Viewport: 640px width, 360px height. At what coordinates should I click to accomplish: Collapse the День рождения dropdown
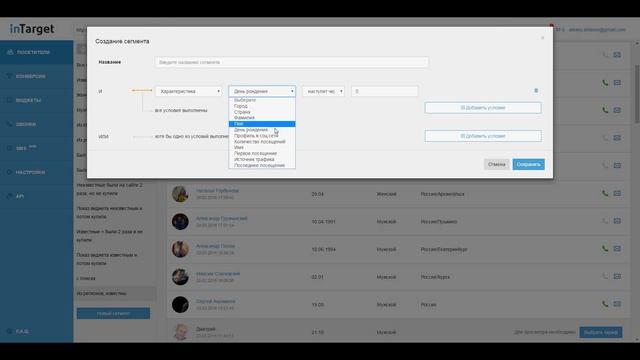click(262, 91)
